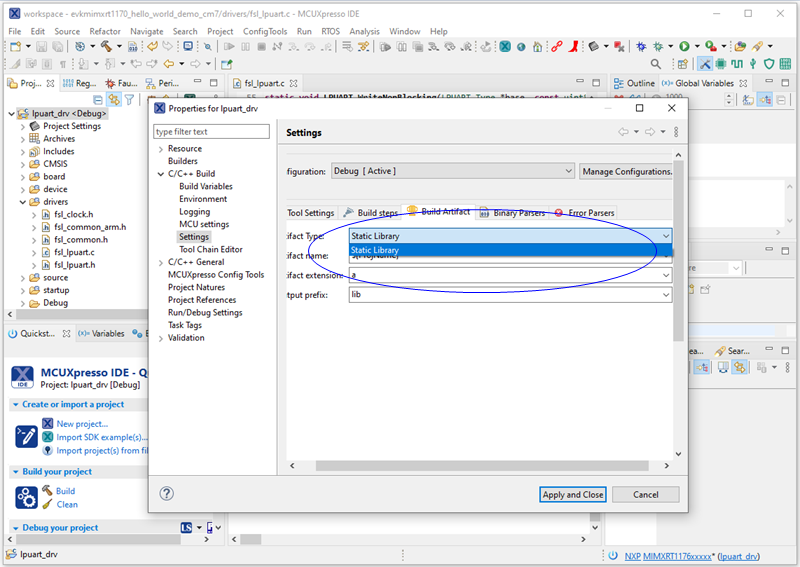Click the Manage Configurations button
This screenshot has height=567, width=800.
[x=626, y=171]
